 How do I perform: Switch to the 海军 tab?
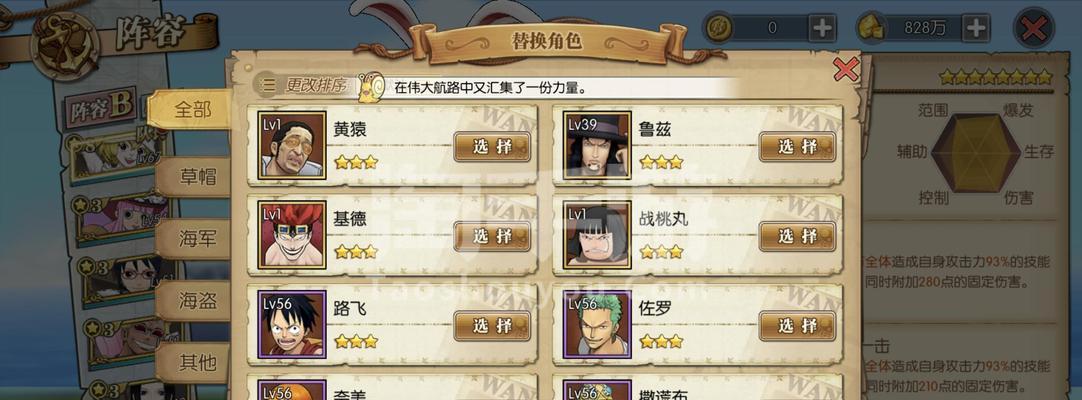(198, 239)
